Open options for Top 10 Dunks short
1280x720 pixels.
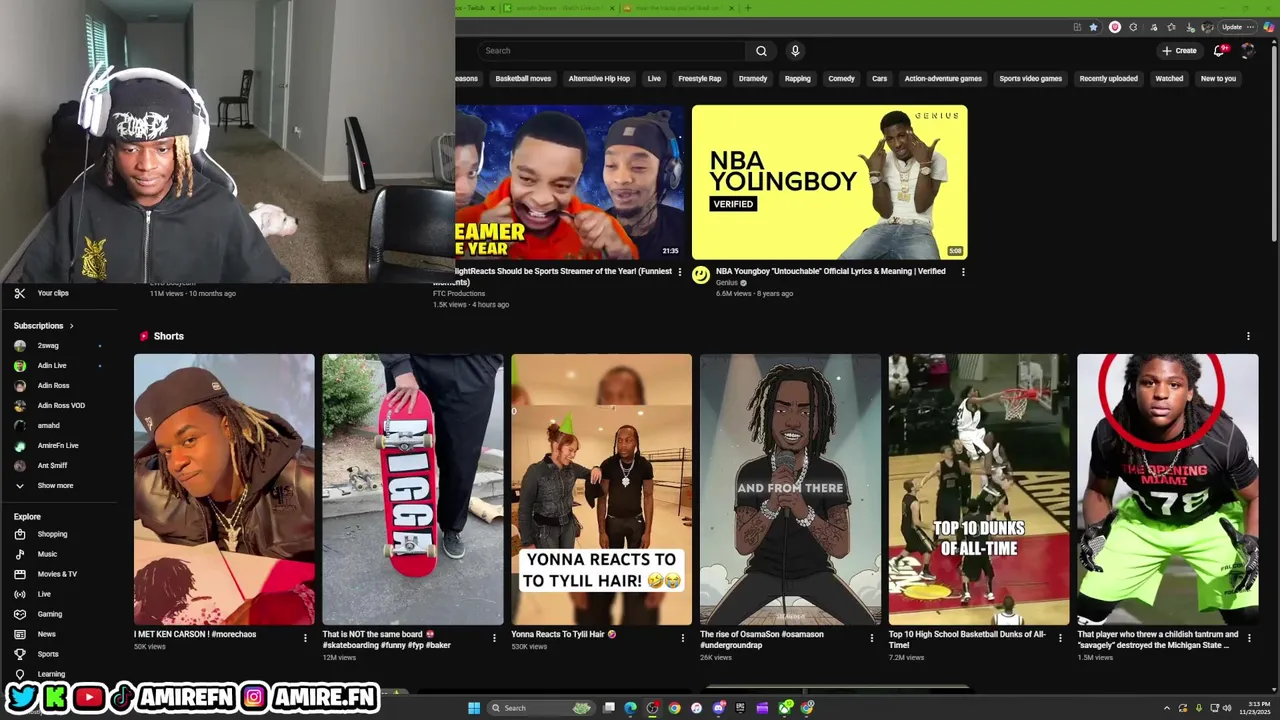click(x=1060, y=638)
